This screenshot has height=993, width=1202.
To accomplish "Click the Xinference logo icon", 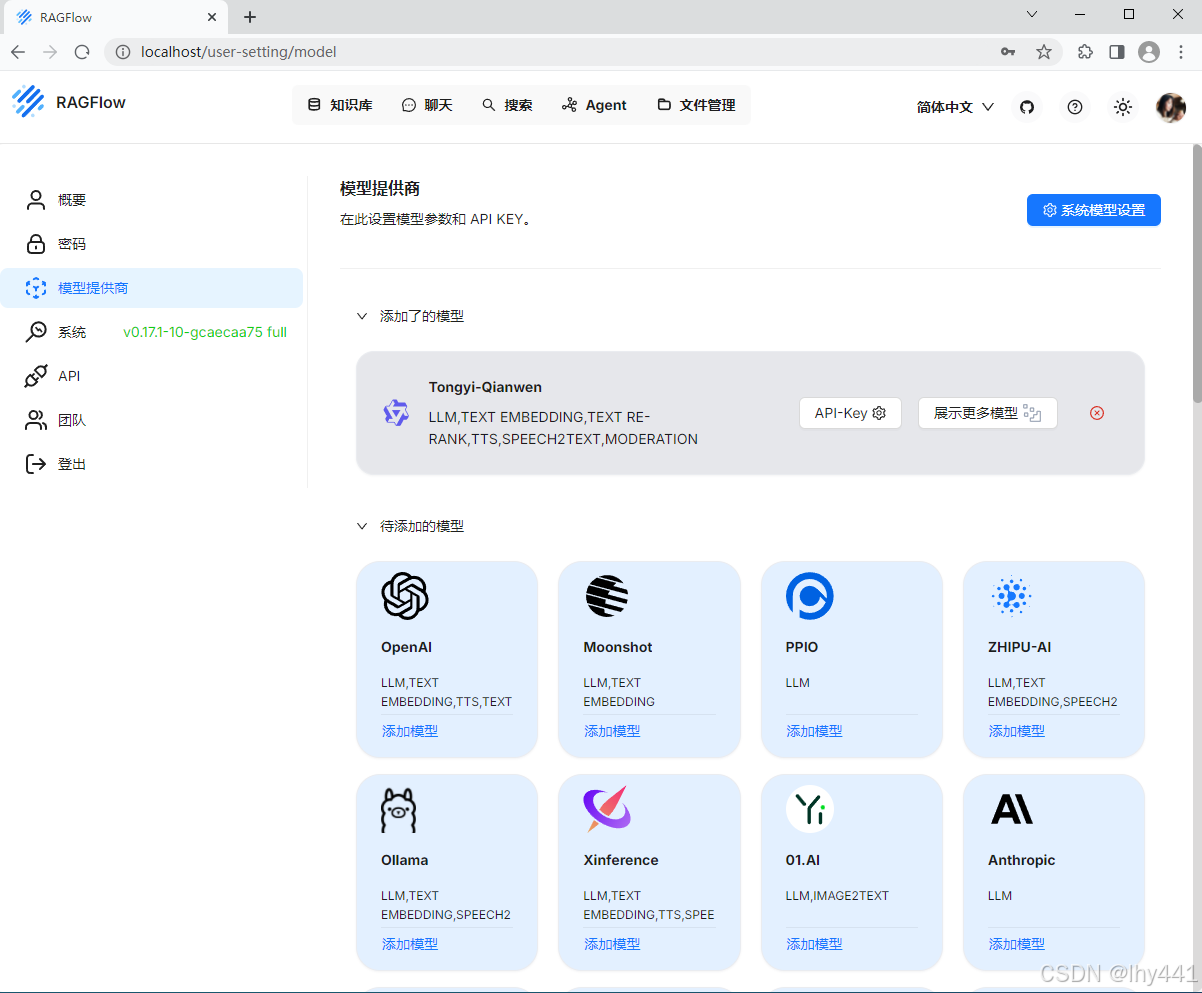I will point(607,809).
